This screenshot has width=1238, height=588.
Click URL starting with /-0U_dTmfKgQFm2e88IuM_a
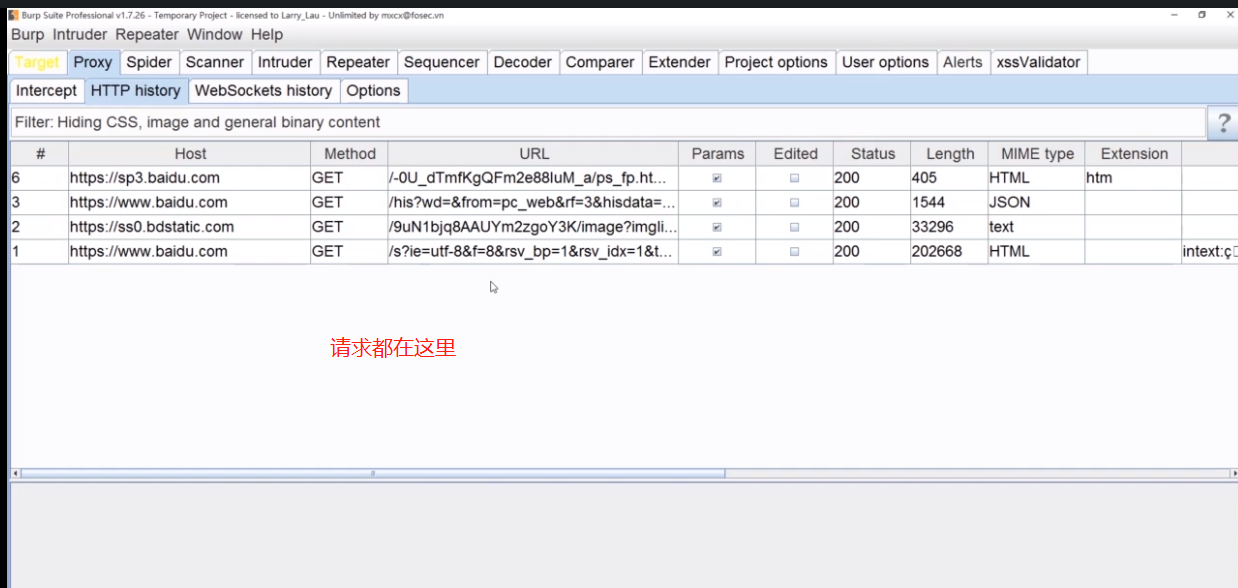pyautogui.click(x=533, y=178)
